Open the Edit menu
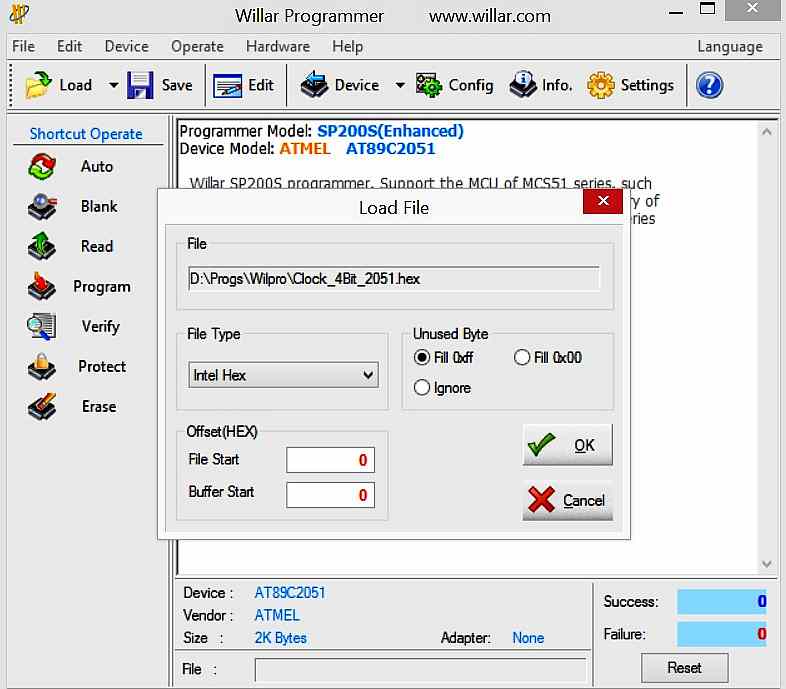Viewport: 786px width, 689px height. tap(69, 47)
